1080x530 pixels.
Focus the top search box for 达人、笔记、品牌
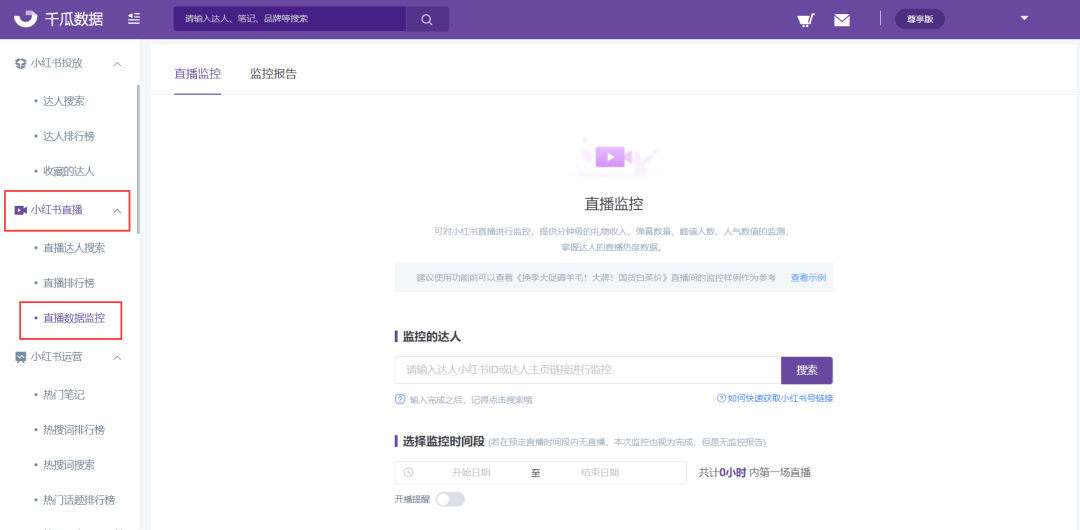(x=289, y=19)
